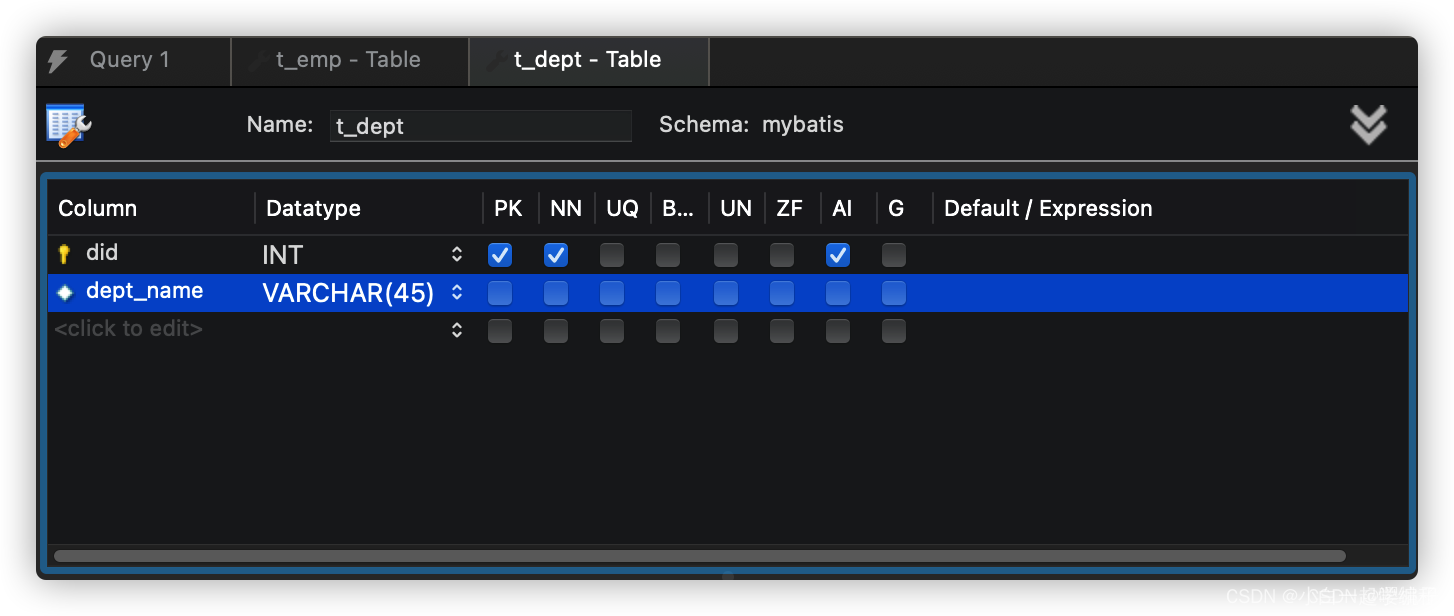Click the table Name input field

click(x=480, y=126)
